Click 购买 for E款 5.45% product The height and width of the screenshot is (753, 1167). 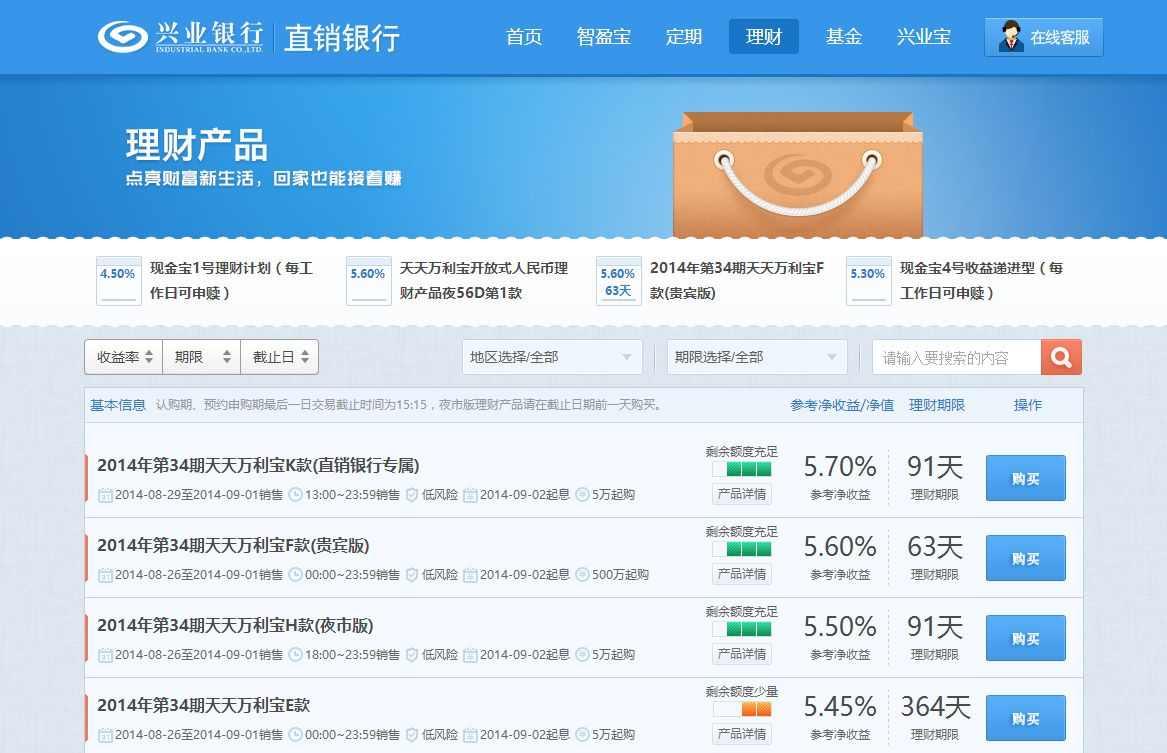(1026, 718)
